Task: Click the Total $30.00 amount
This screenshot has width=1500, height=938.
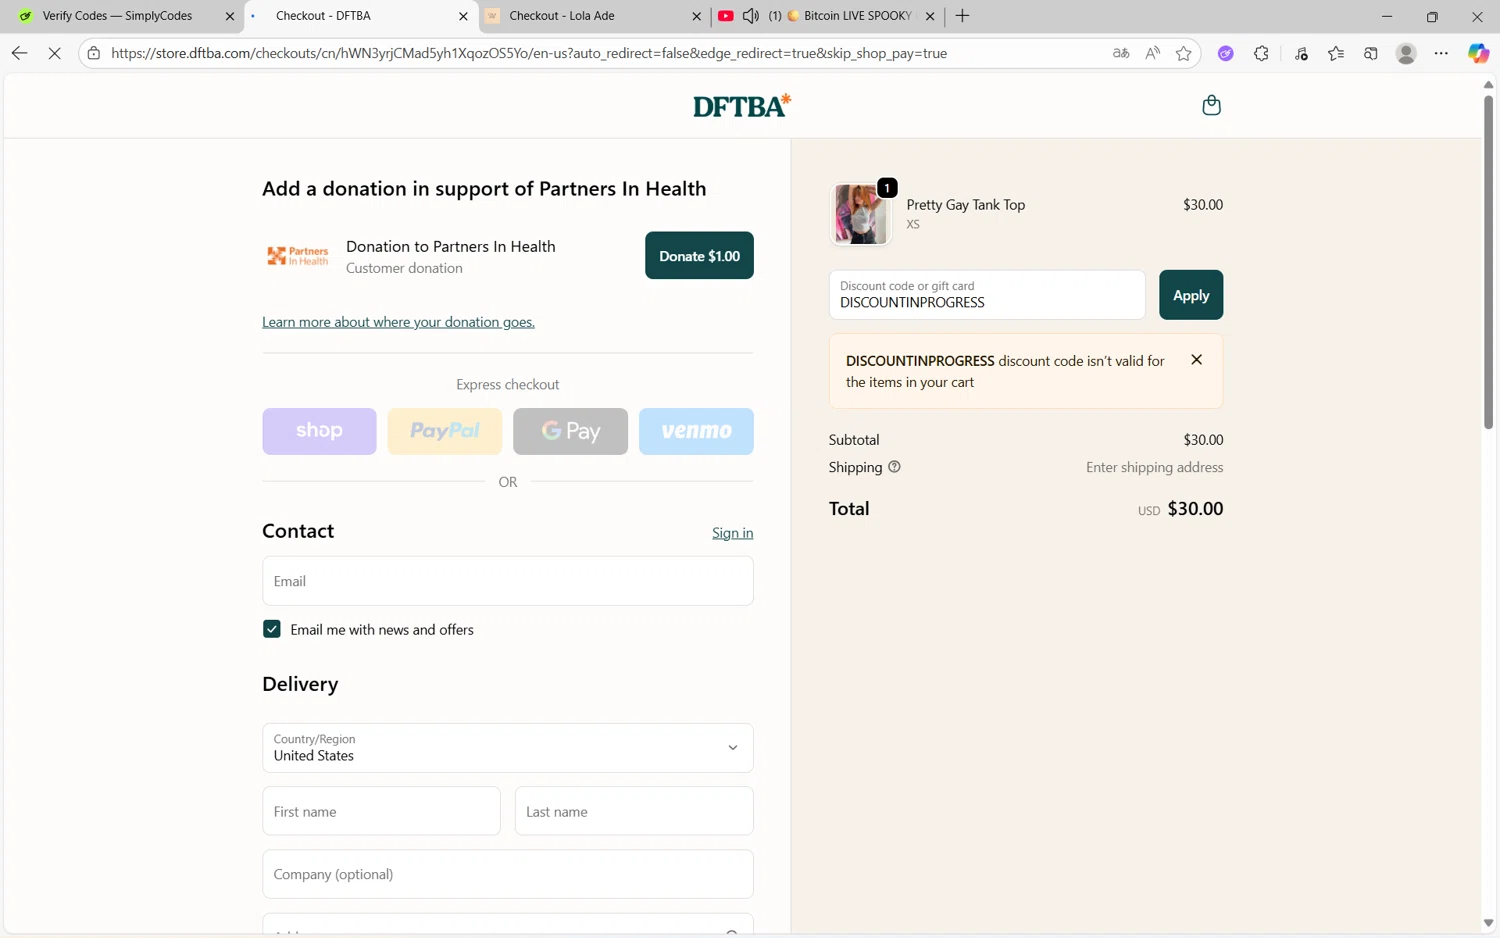Action: point(1195,509)
